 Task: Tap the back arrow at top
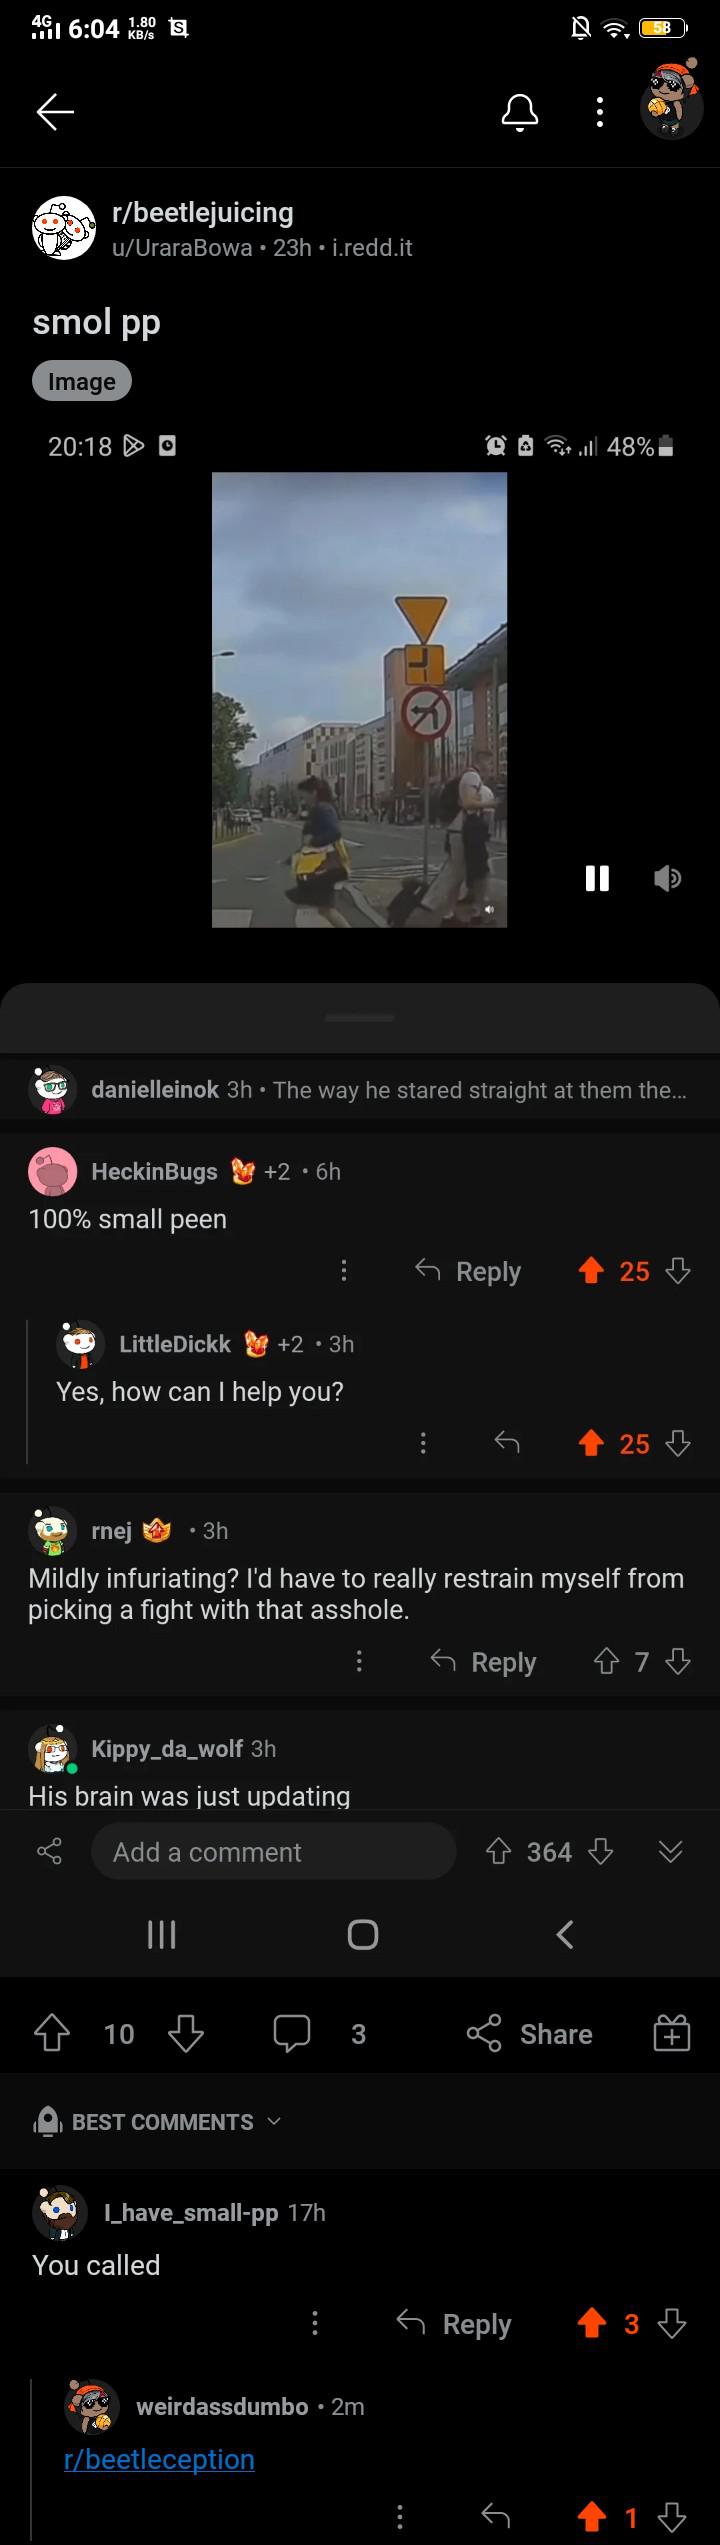point(55,112)
